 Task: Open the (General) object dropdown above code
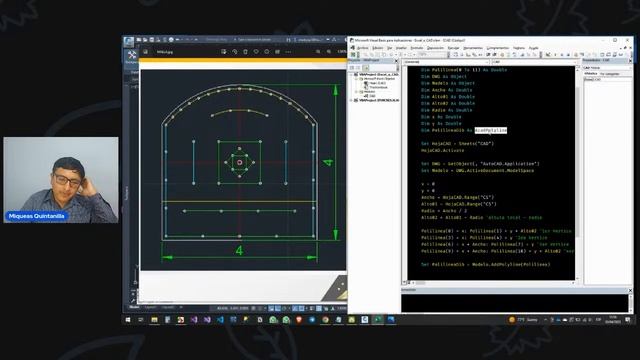446,62
